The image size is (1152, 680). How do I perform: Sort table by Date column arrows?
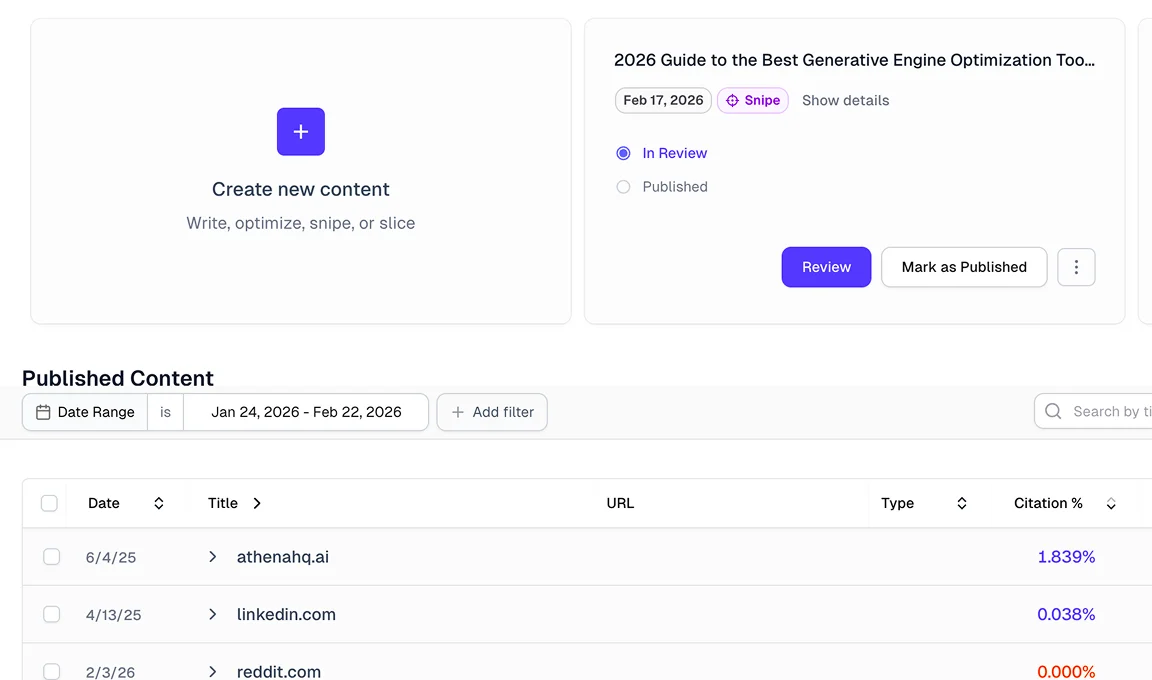[x=159, y=503]
